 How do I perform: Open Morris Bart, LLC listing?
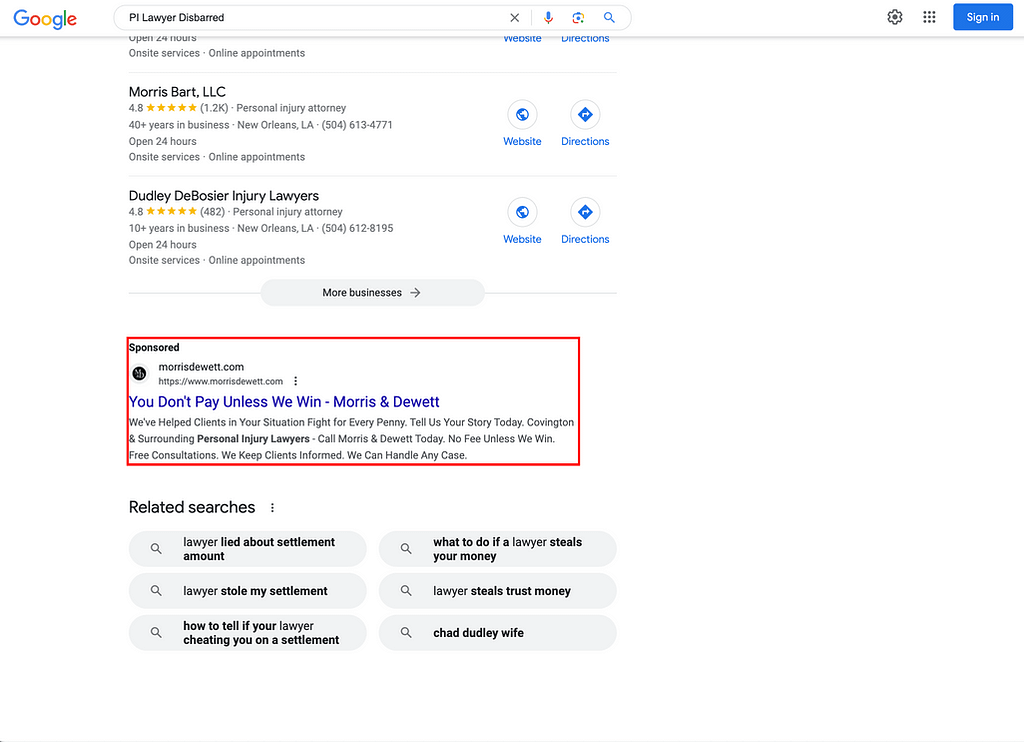tap(177, 92)
